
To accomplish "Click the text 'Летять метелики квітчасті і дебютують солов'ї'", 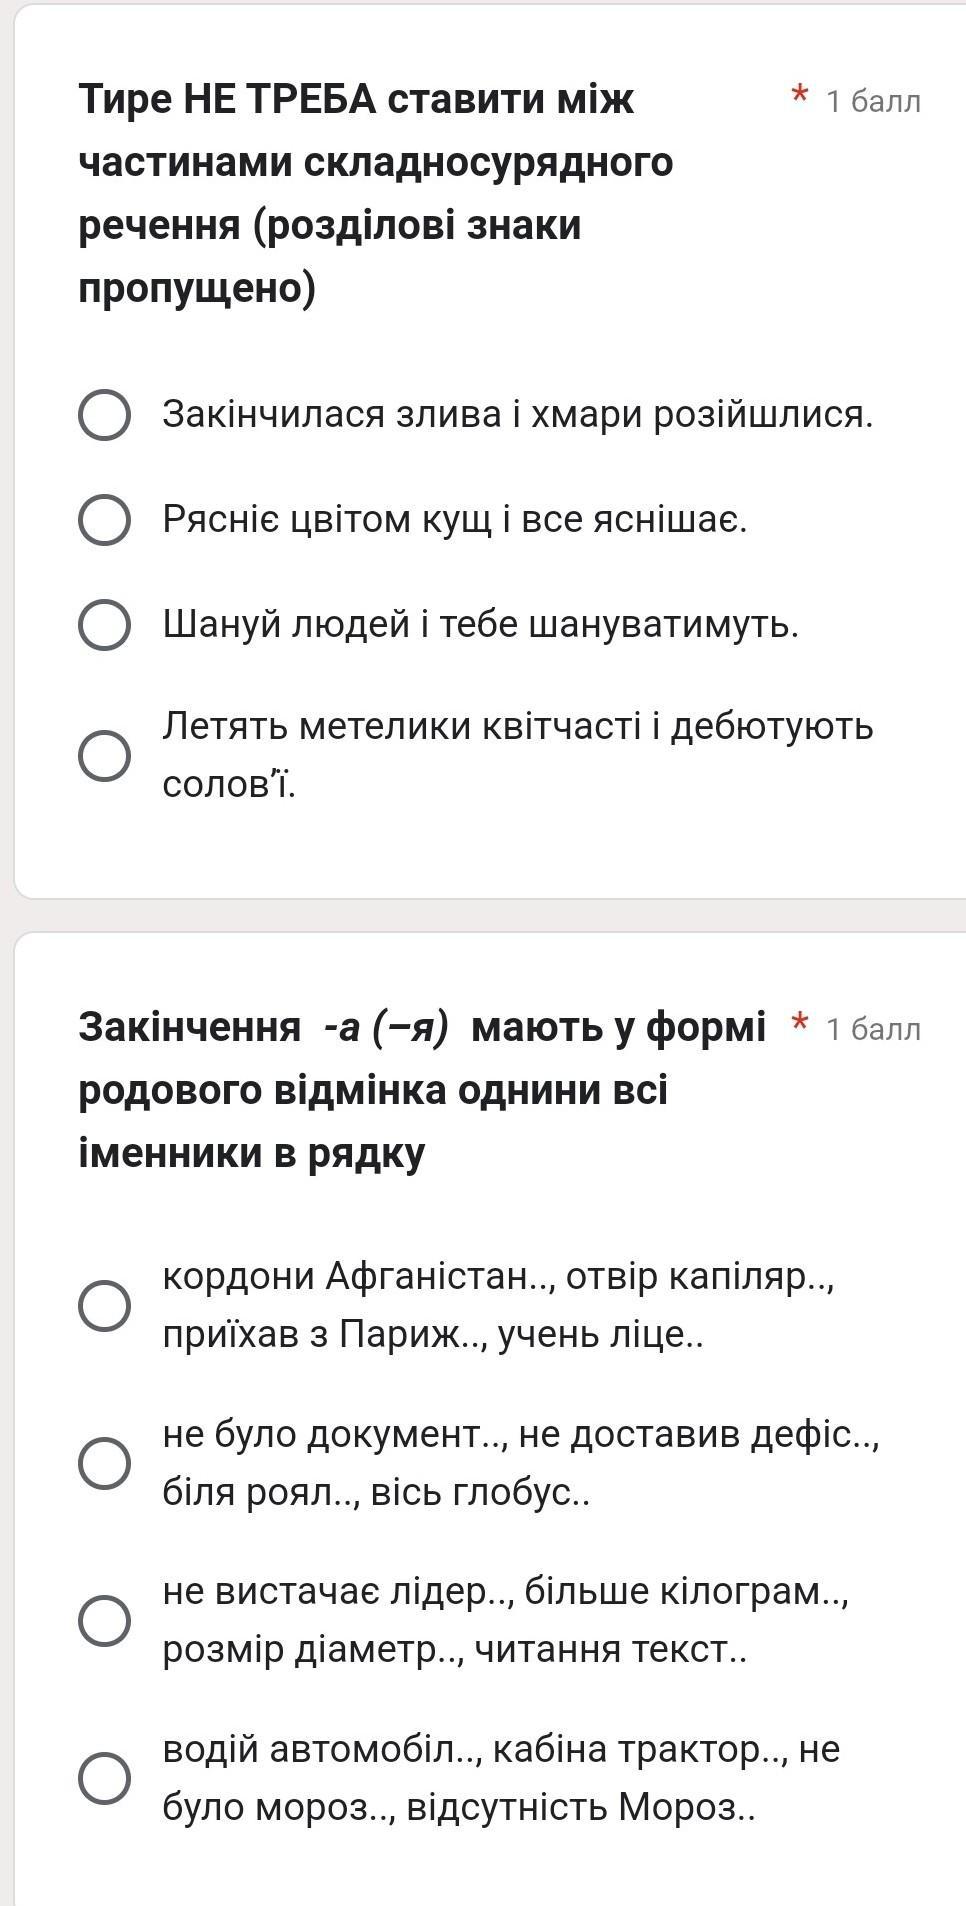I will pos(518,755).
